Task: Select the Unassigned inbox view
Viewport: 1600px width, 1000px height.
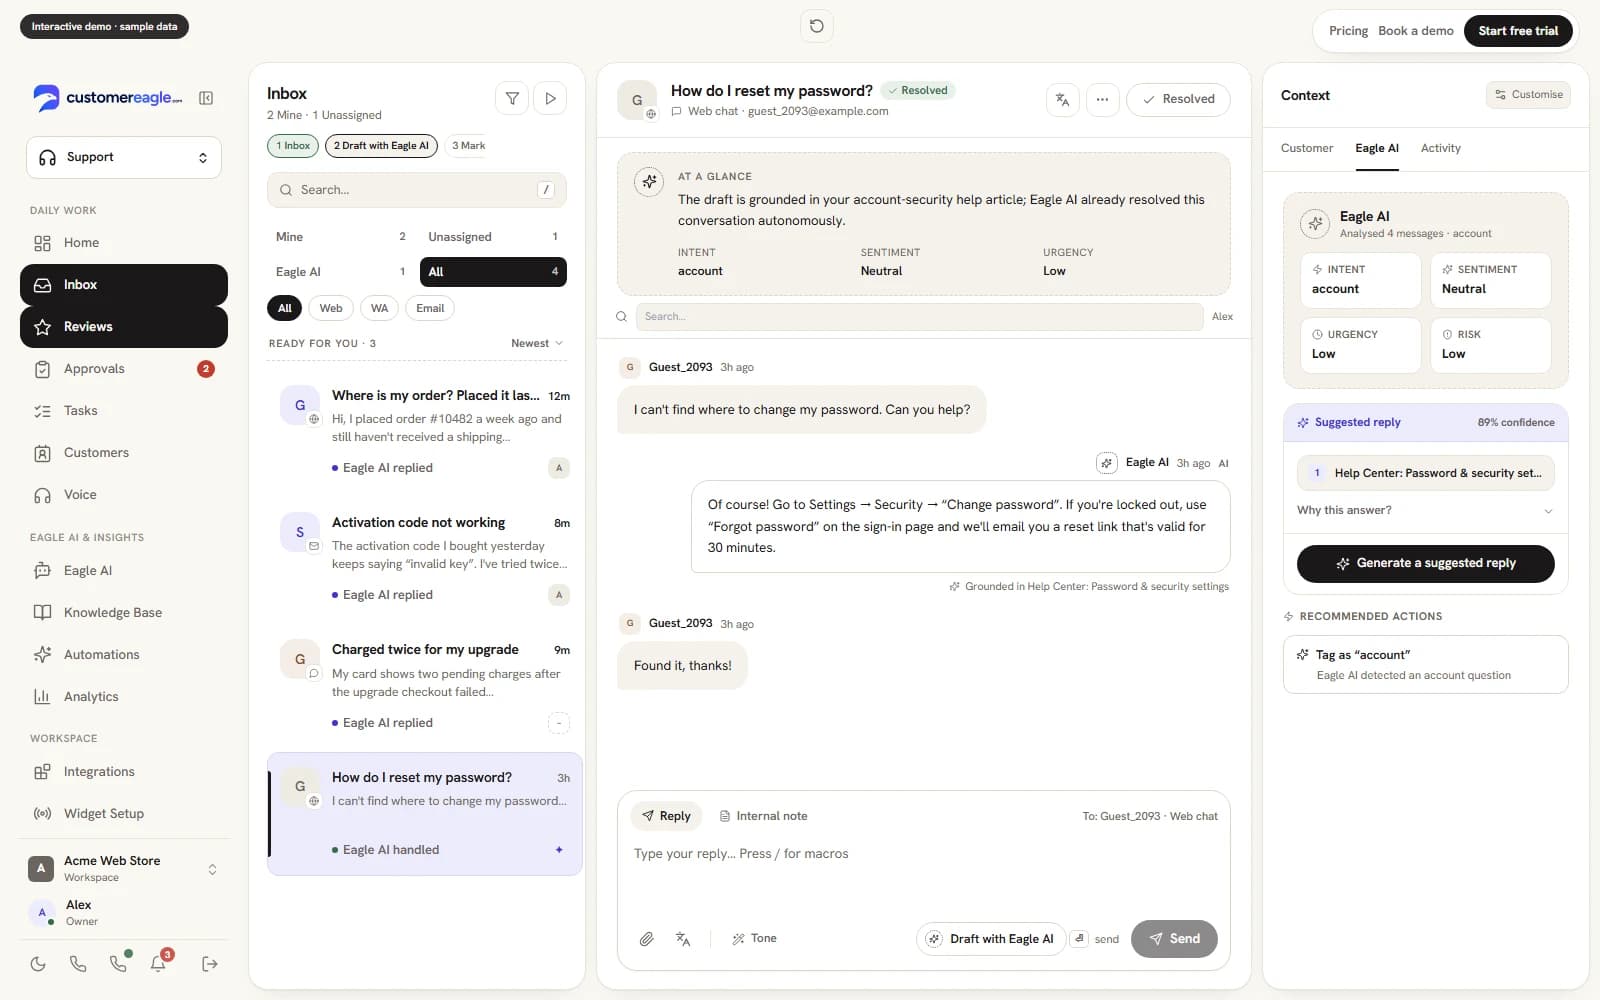Action: 493,237
